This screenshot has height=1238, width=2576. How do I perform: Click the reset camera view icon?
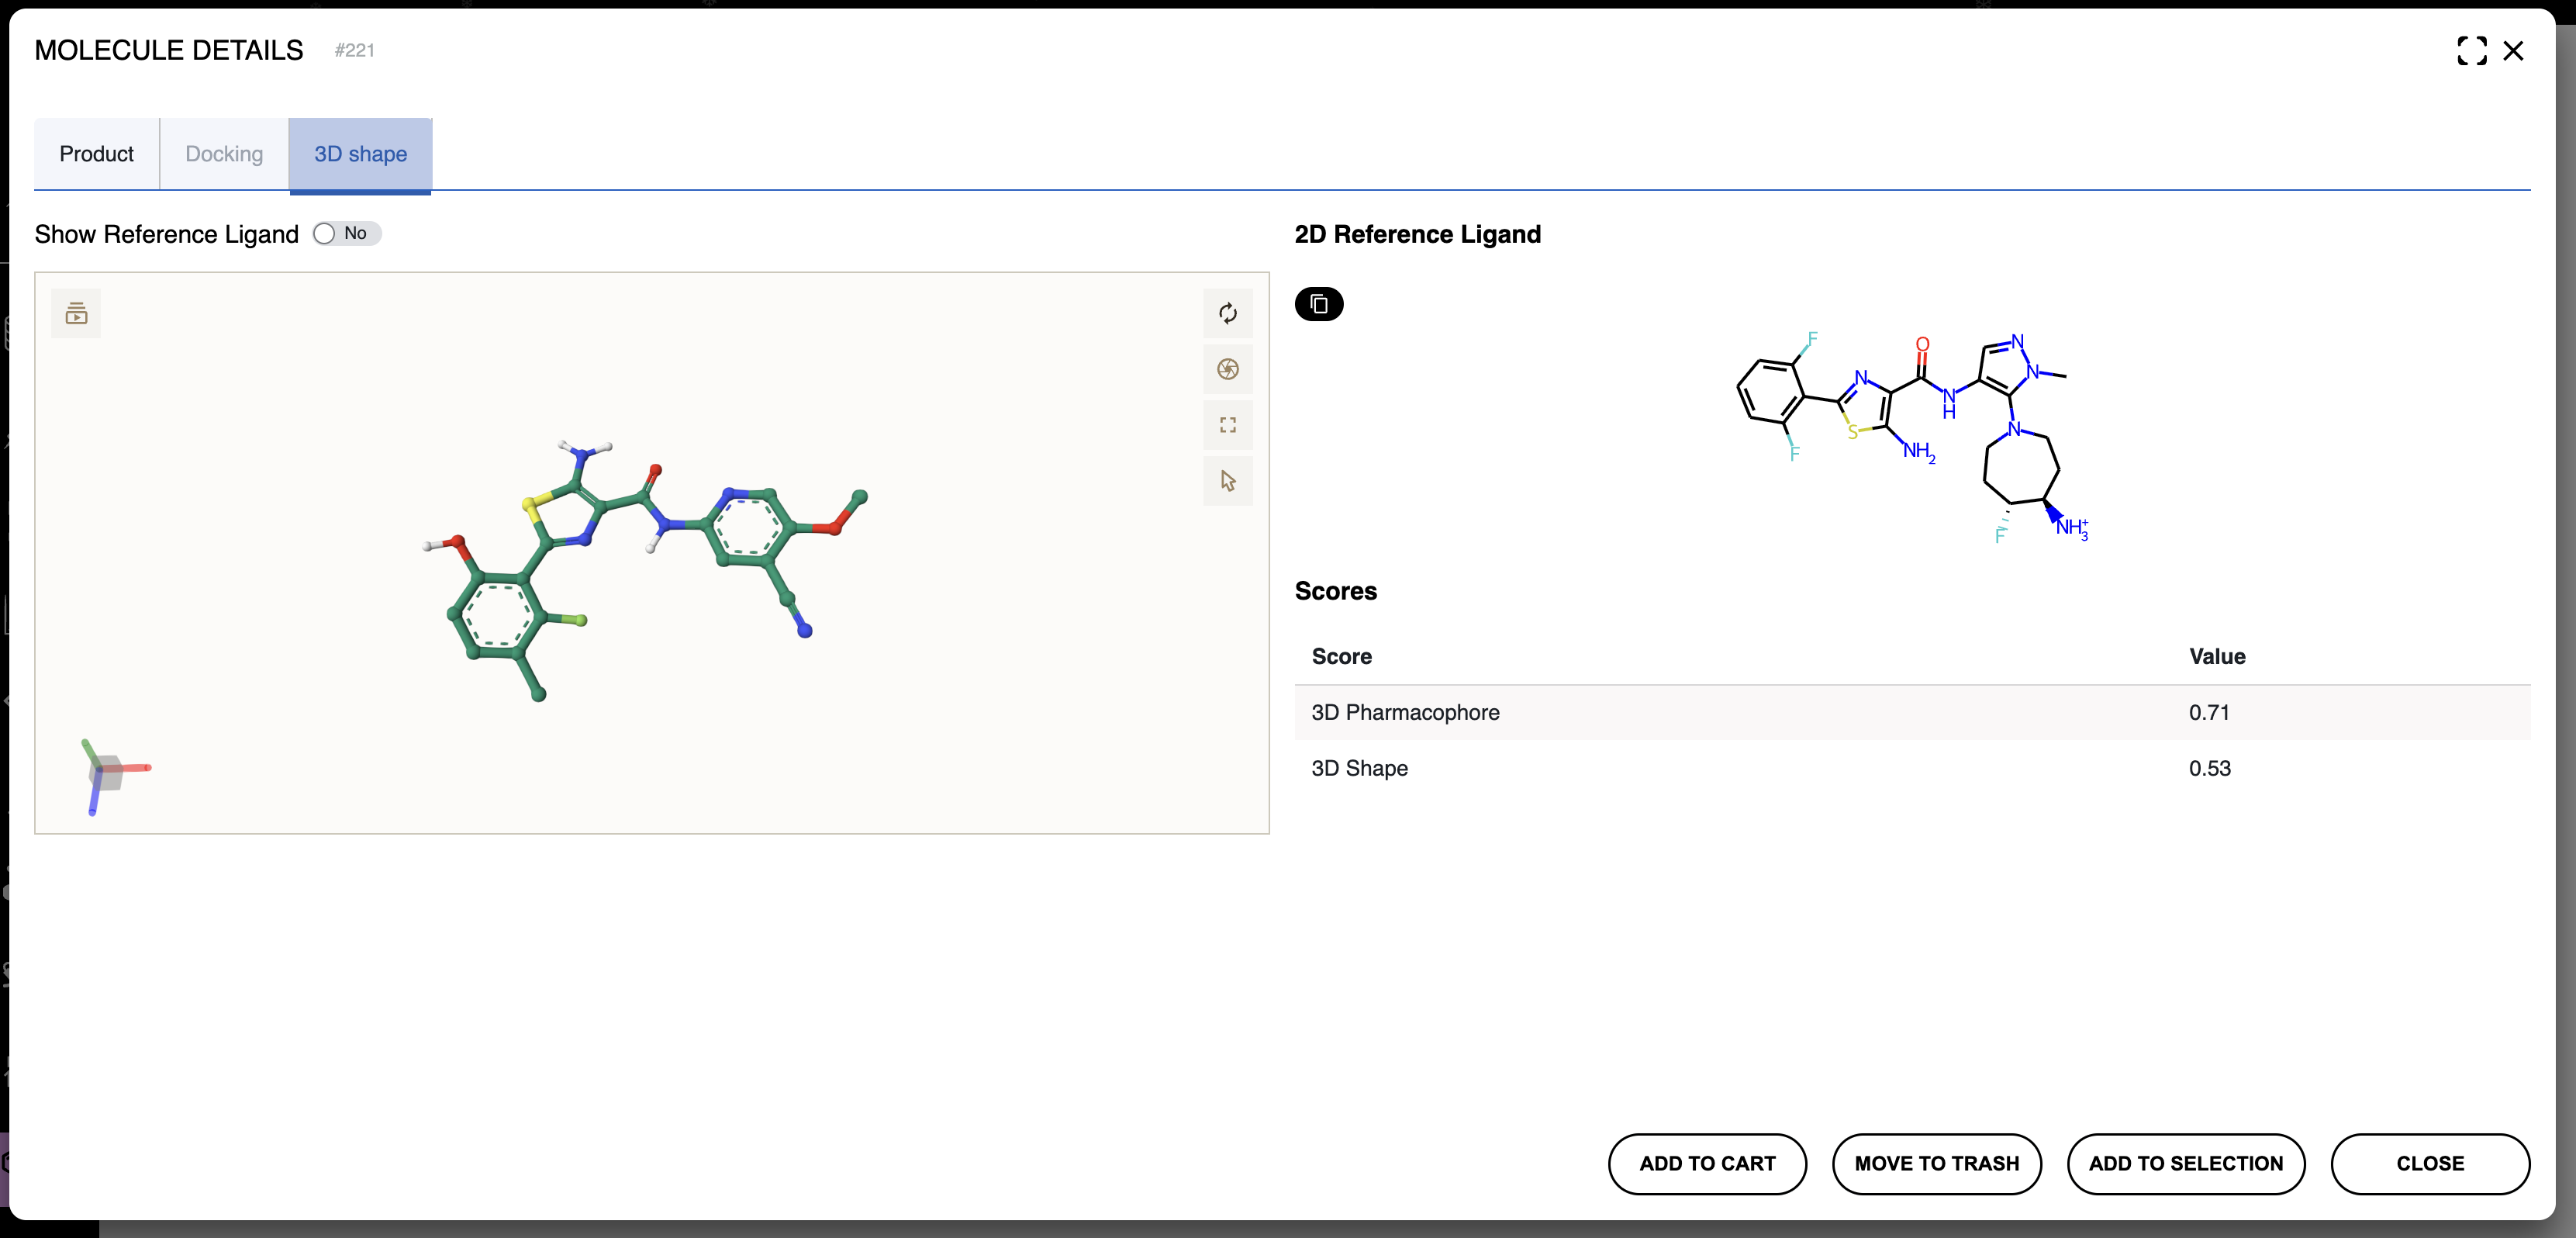click(x=1227, y=314)
